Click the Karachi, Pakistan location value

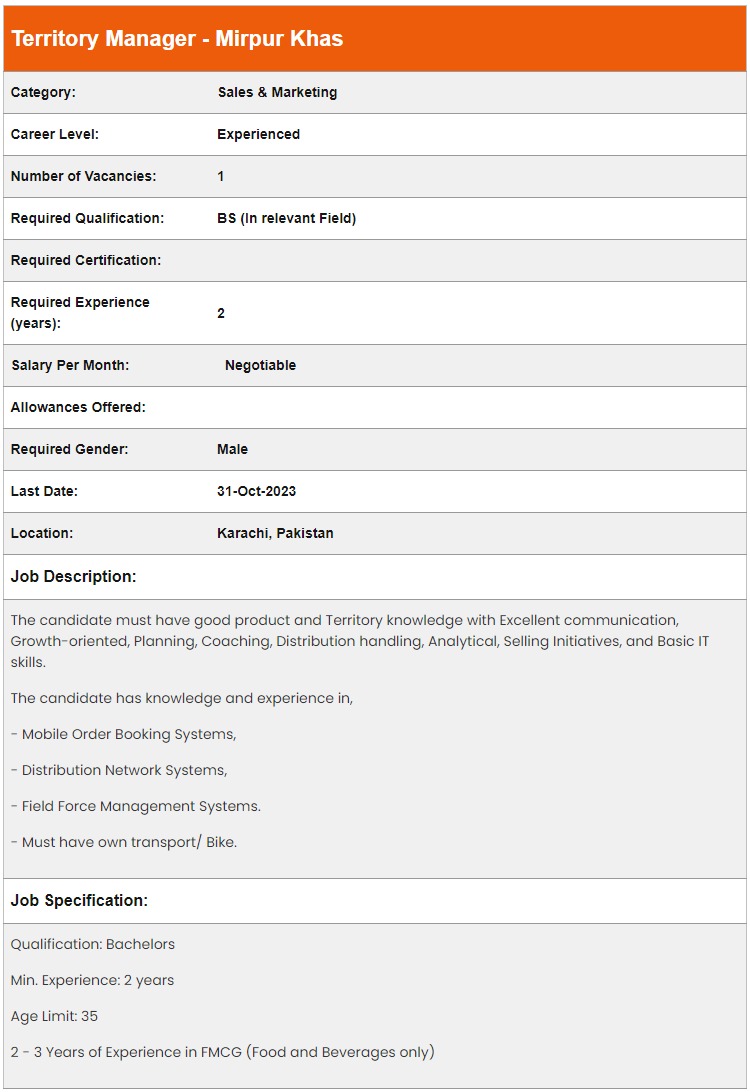[275, 533]
